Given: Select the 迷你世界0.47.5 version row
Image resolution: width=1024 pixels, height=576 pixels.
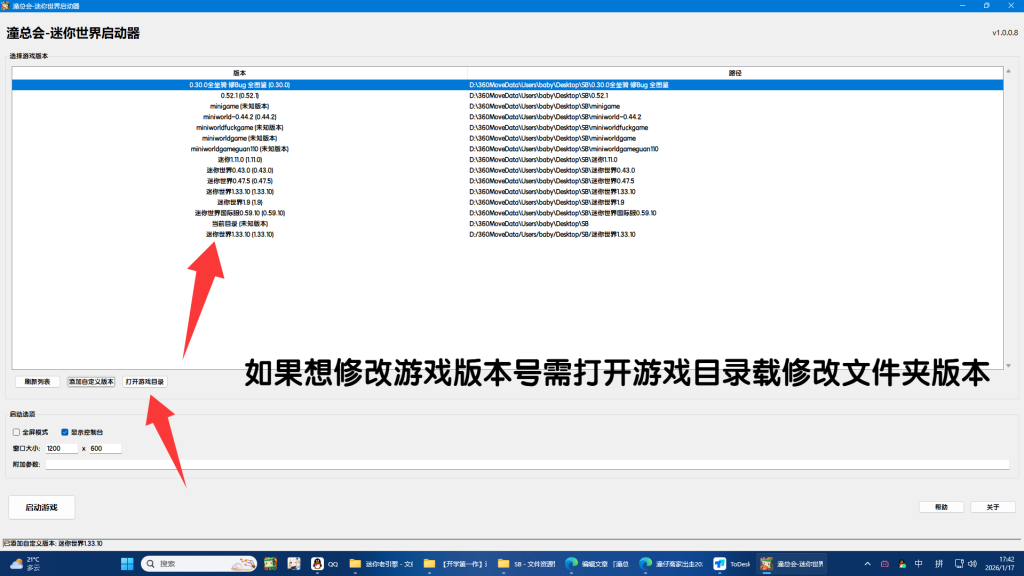Looking at the screenshot, I should [239, 181].
